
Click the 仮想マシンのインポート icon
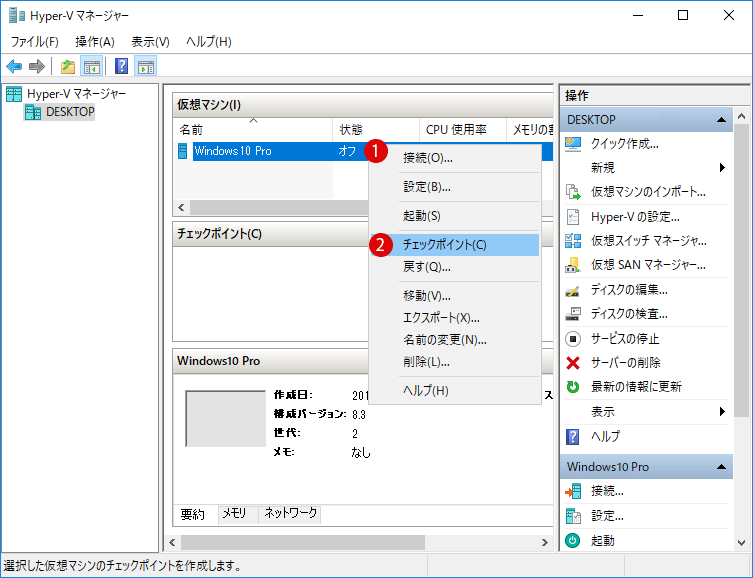coord(573,192)
